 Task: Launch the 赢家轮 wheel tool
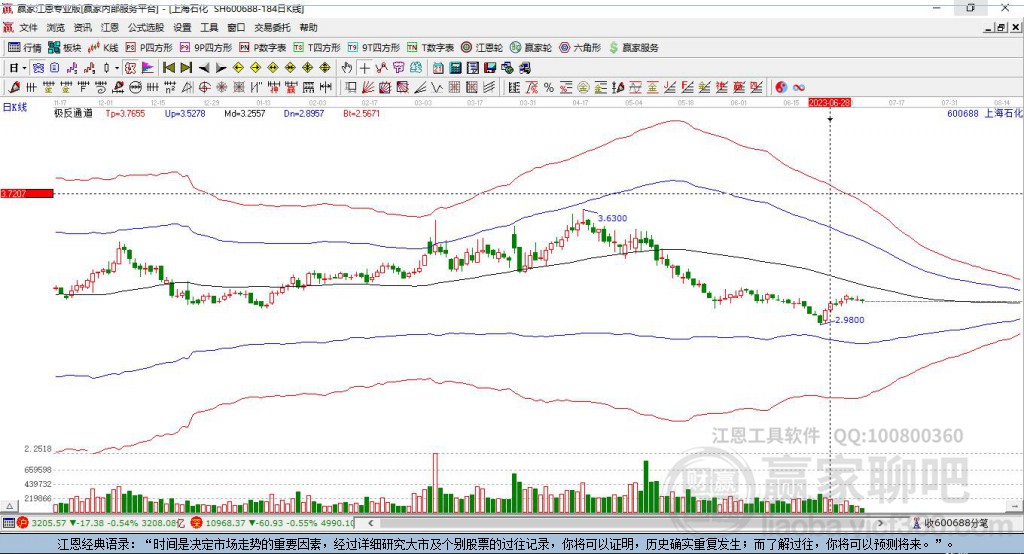point(531,48)
